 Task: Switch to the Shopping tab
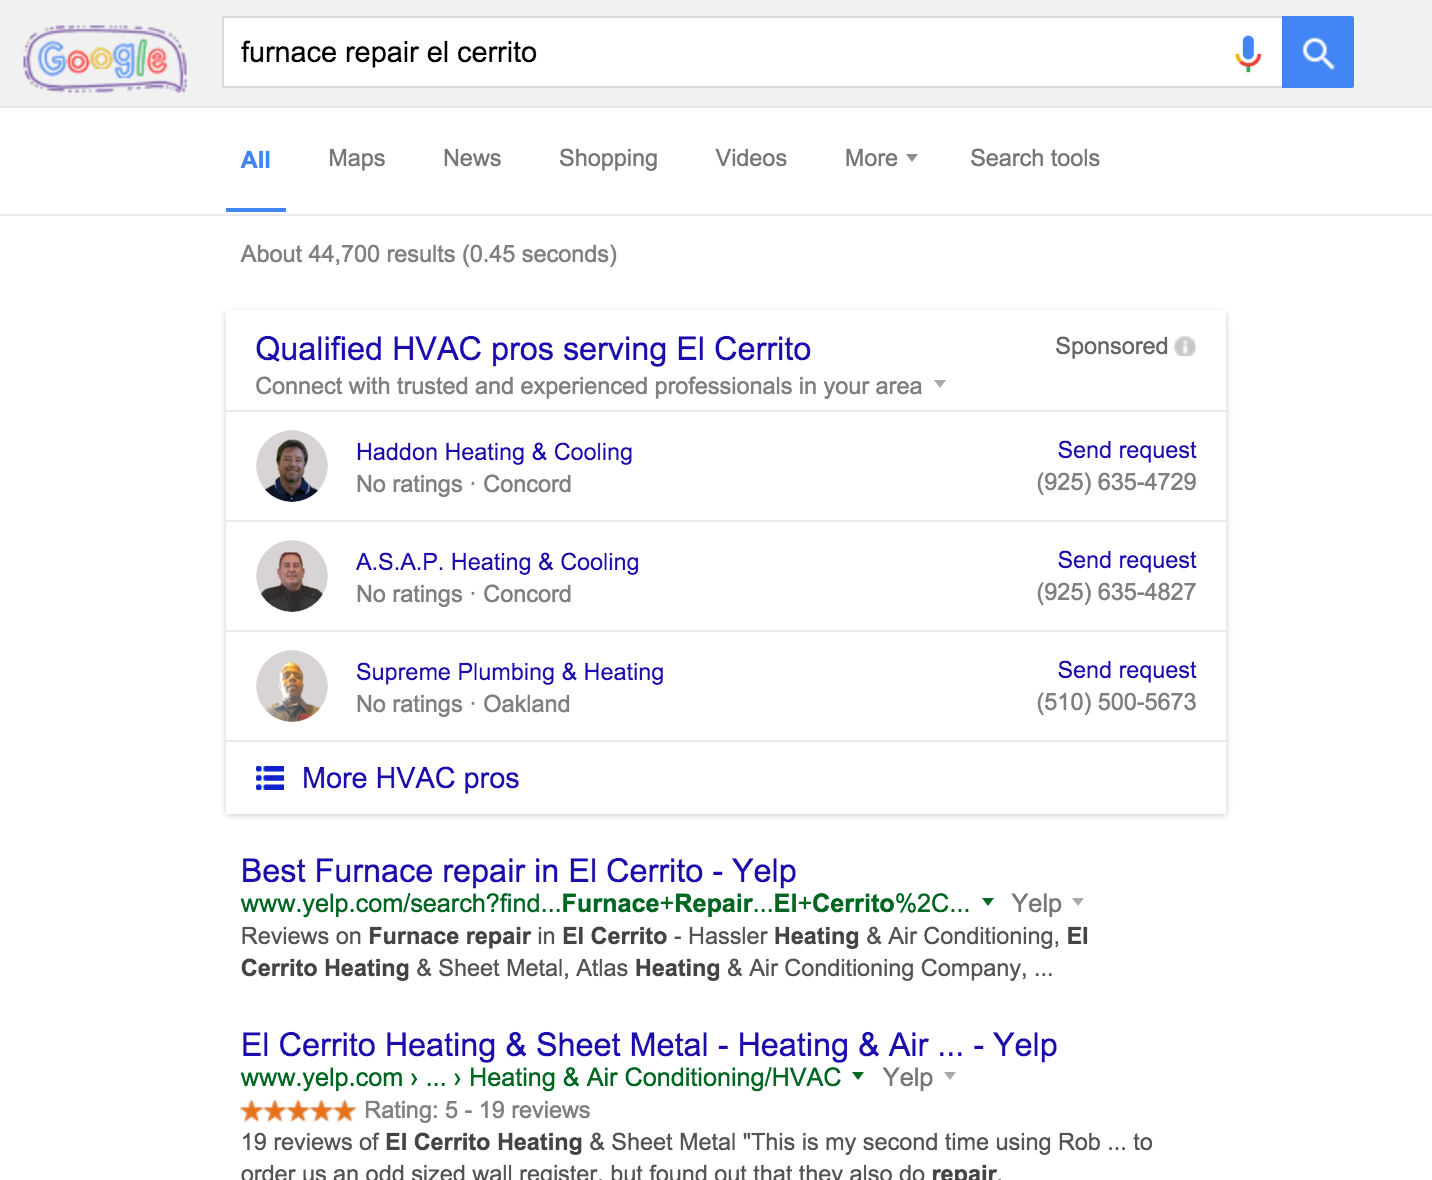click(608, 159)
